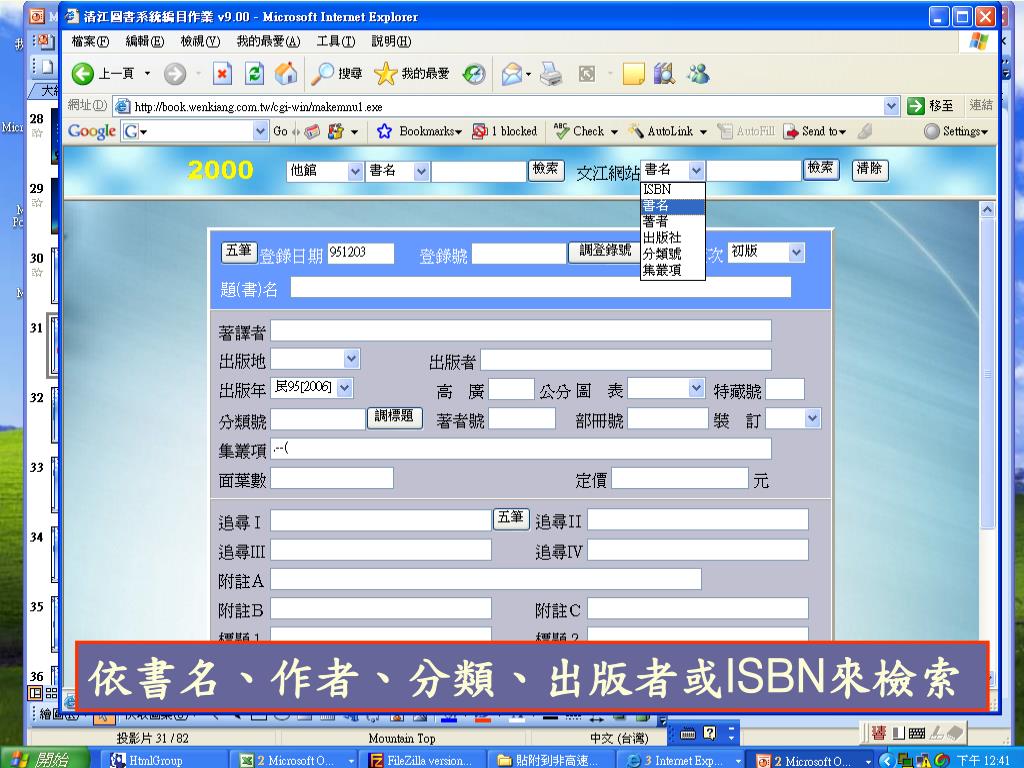This screenshot has width=1024, height=768.
Task: Click the 五筆 button beside 登錄日期
Action: [x=239, y=252]
